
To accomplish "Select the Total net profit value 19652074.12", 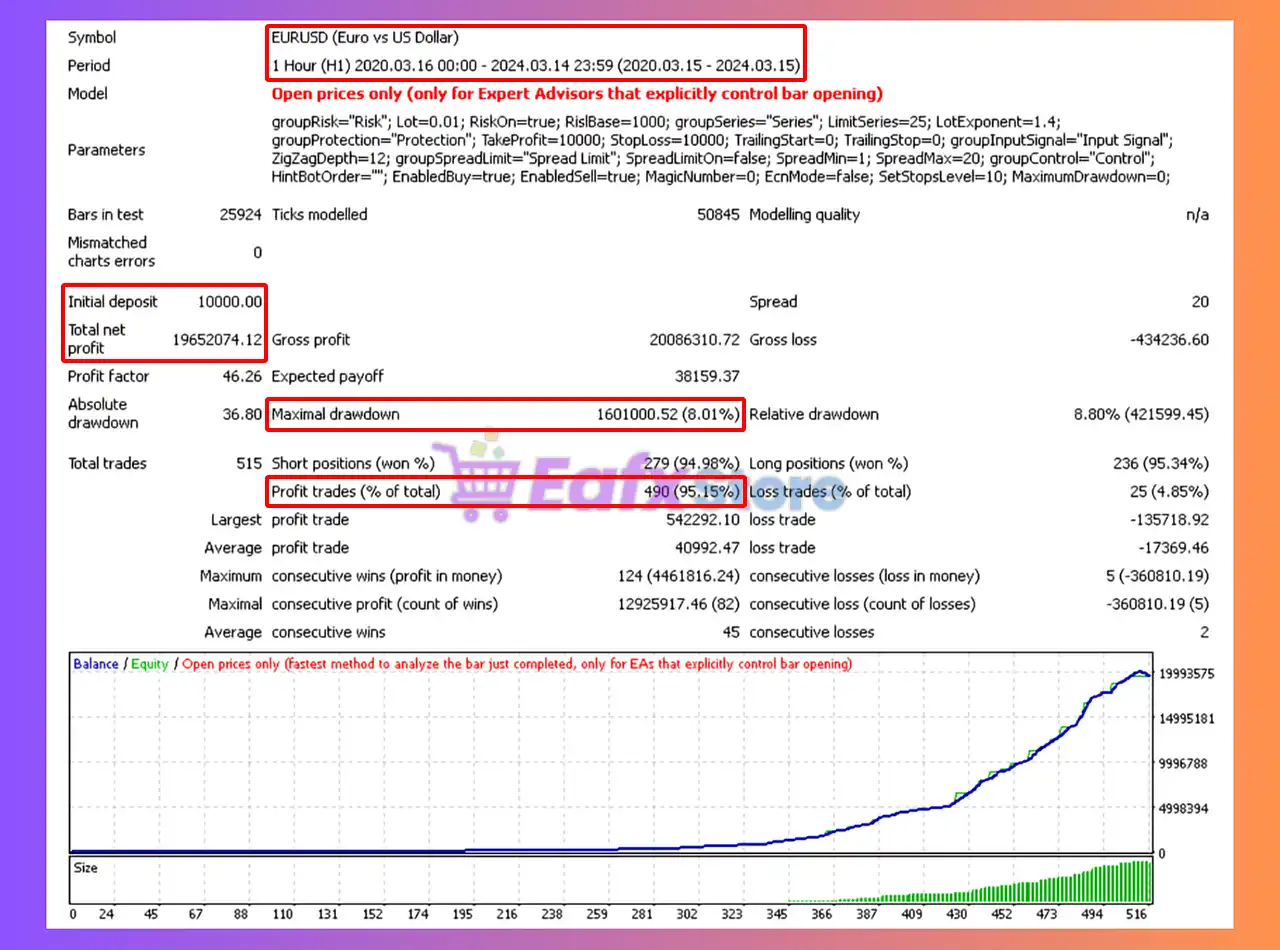I will [x=217, y=340].
